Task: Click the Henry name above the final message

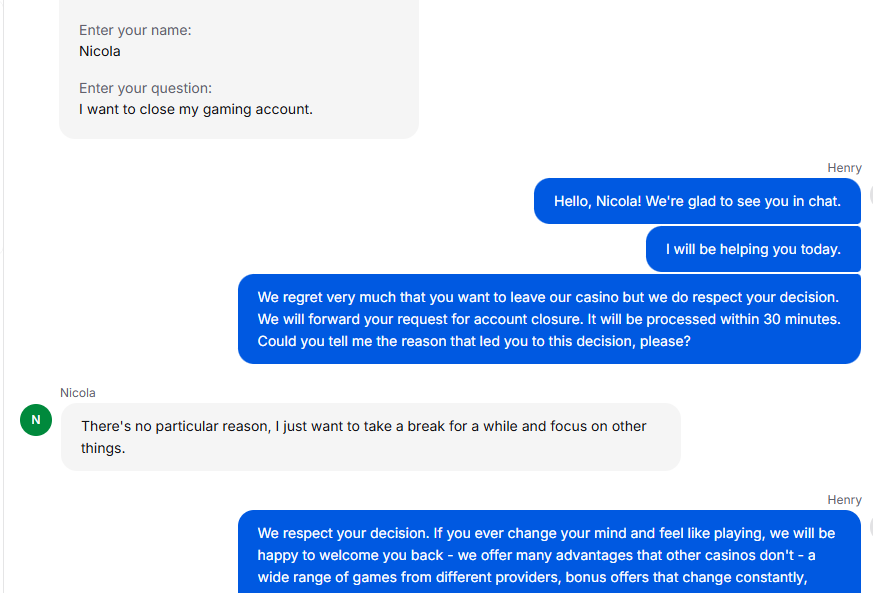Action: 844,500
